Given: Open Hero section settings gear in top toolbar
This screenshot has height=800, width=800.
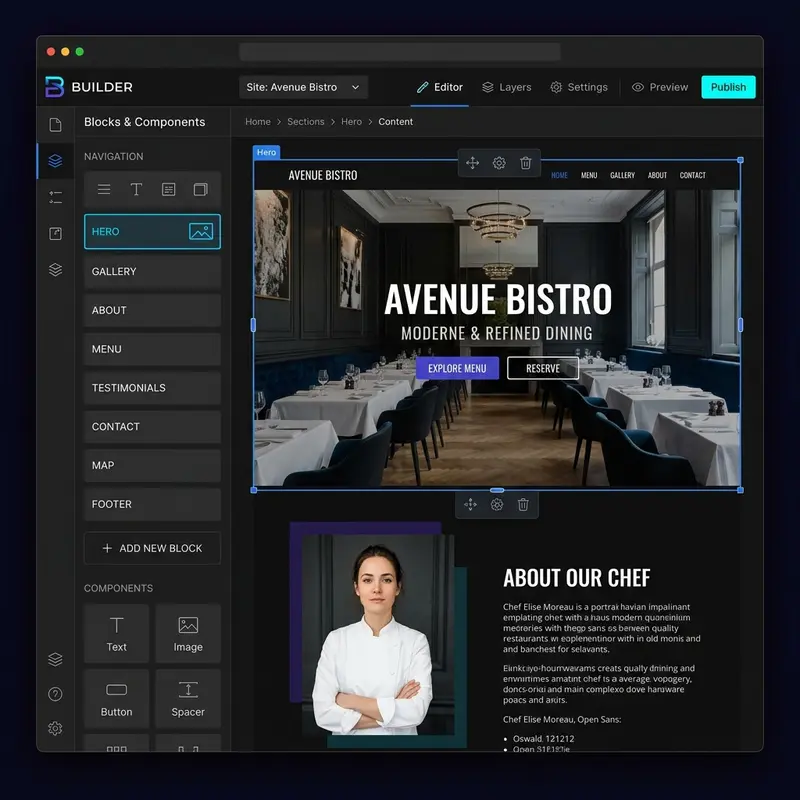Looking at the screenshot, I should 499,163.
